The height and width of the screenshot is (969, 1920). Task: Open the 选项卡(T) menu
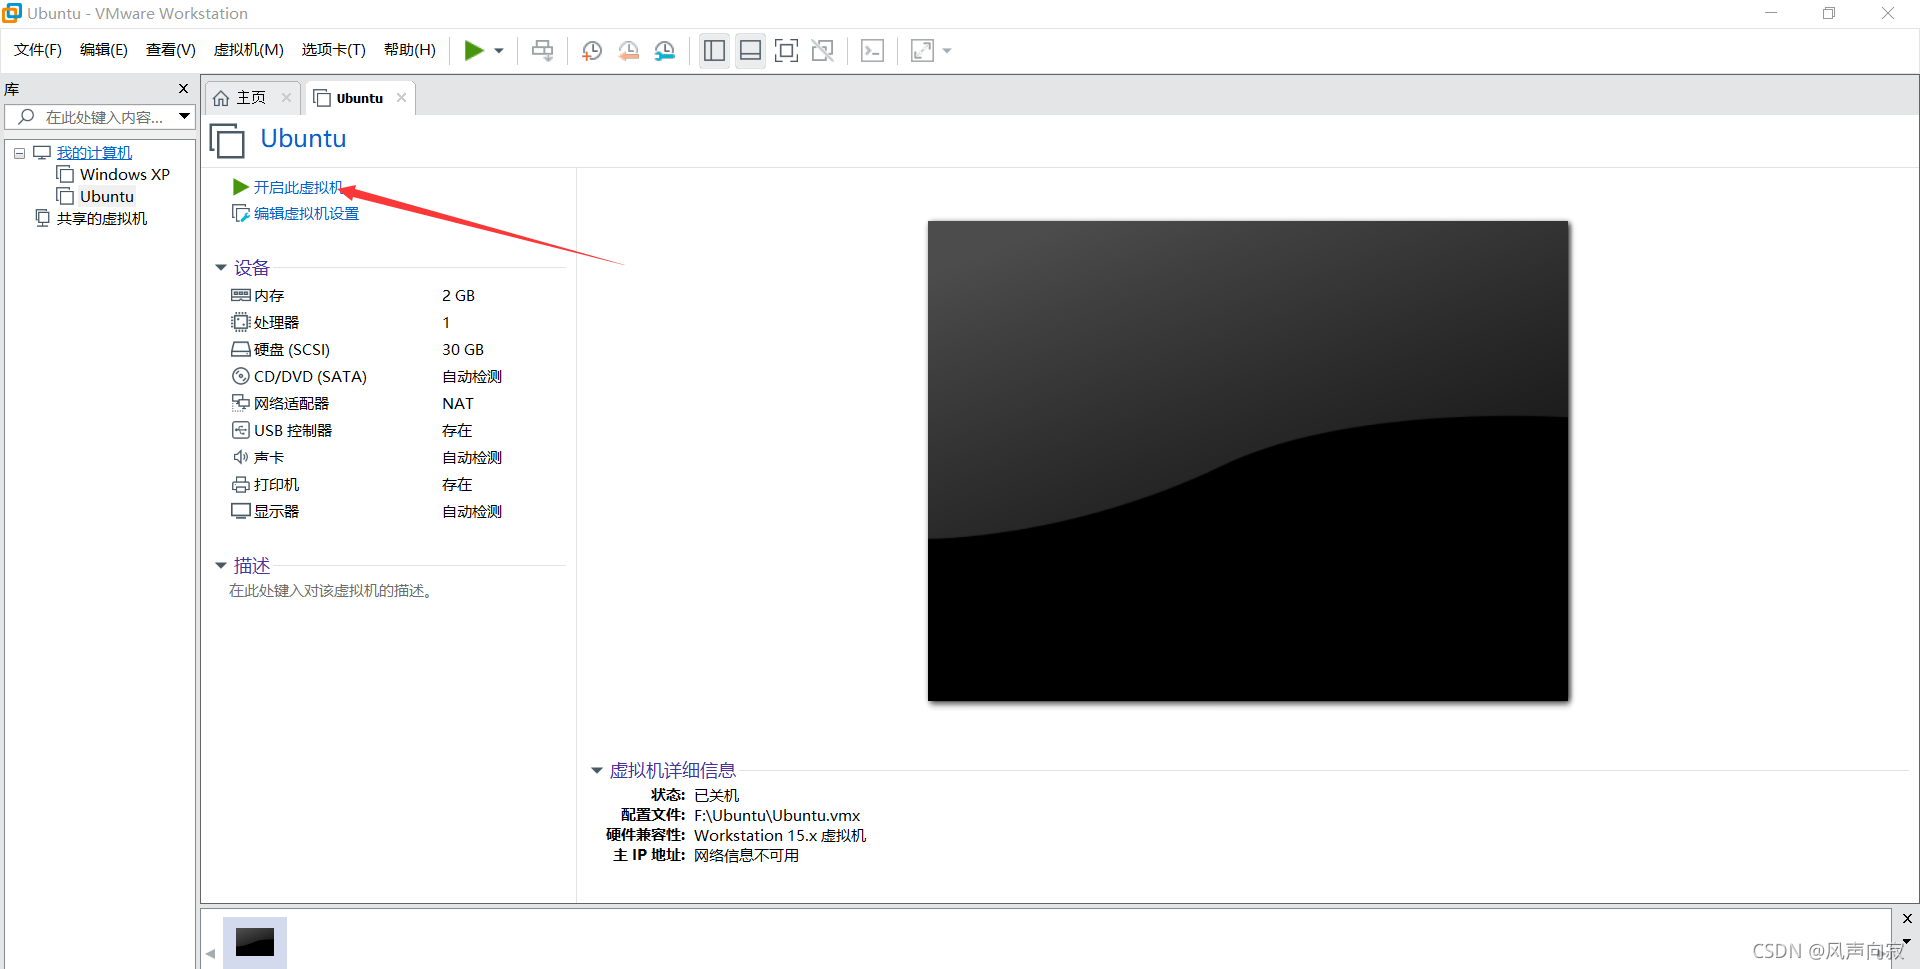(334, 50)
